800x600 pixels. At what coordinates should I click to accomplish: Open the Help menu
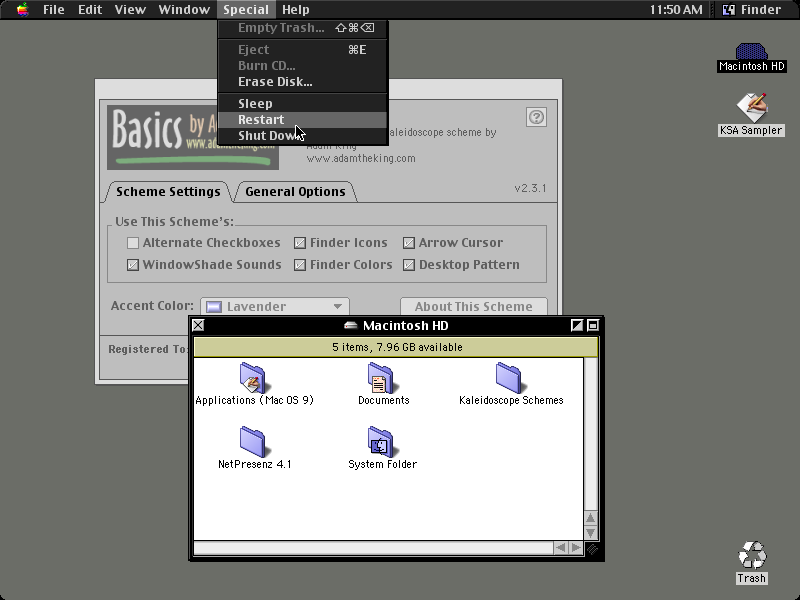coord(296,10)
